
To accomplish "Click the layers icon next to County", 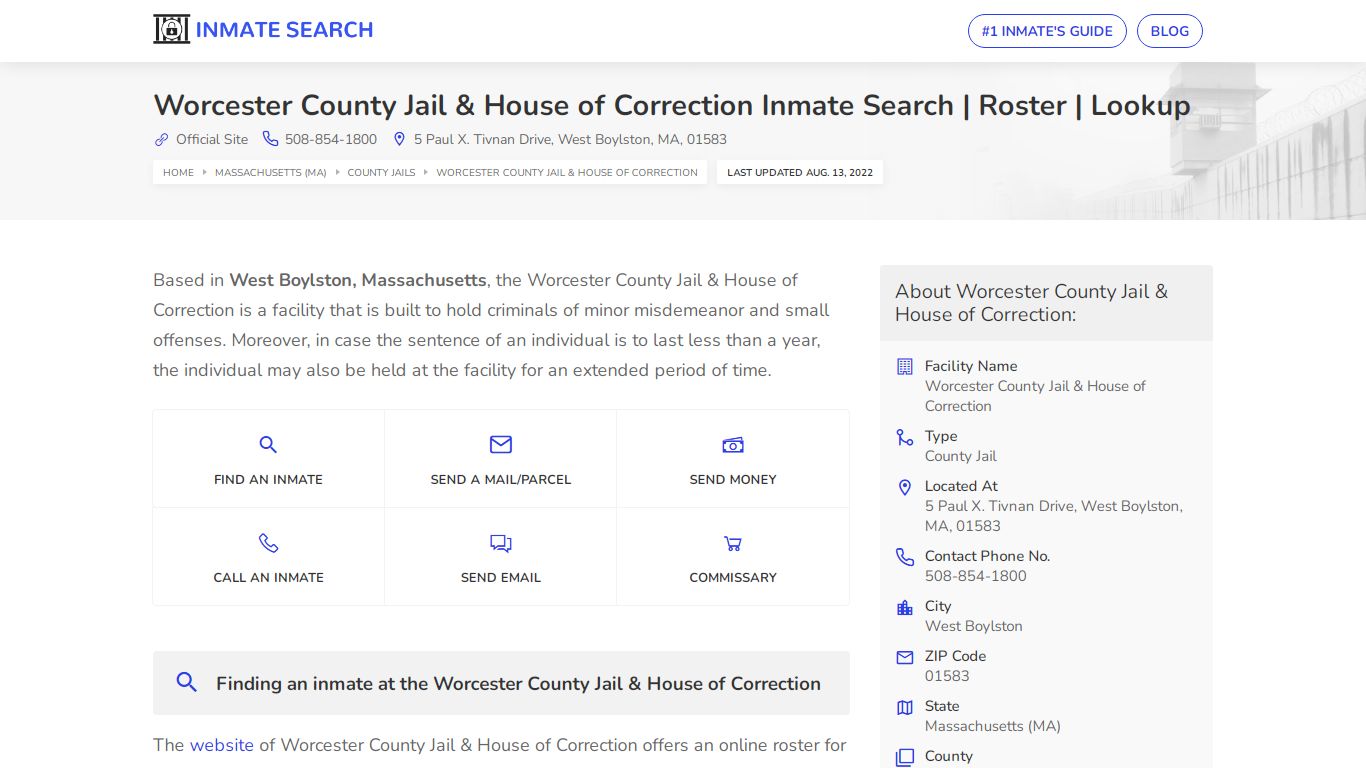I will (x=905, y=757).
